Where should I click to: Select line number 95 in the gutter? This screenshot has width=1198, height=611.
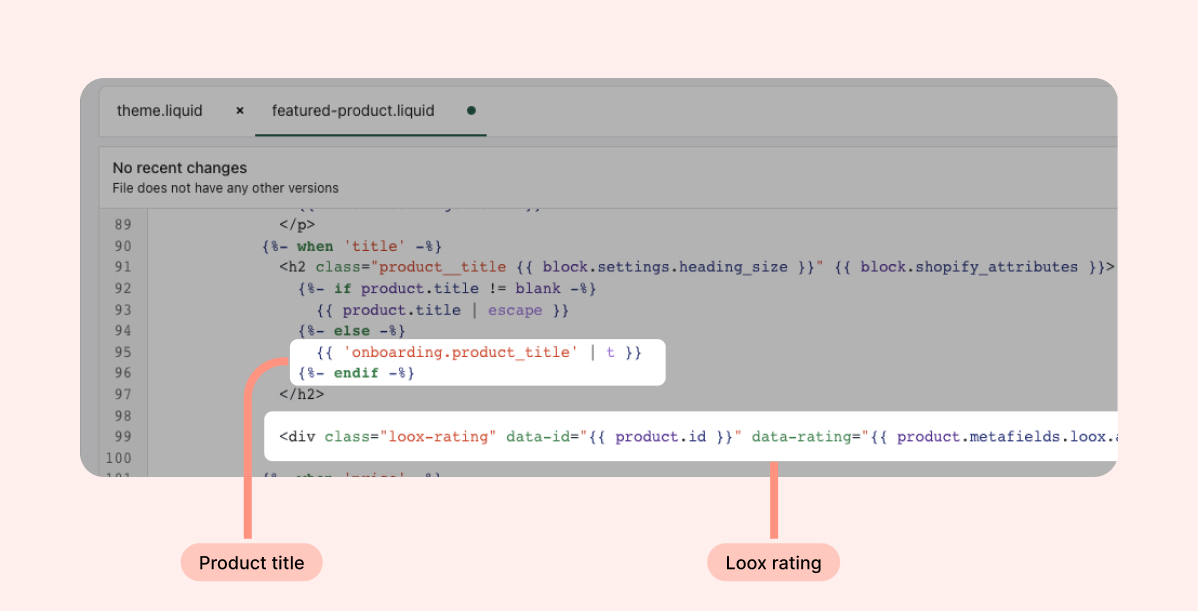pos(123,352)
